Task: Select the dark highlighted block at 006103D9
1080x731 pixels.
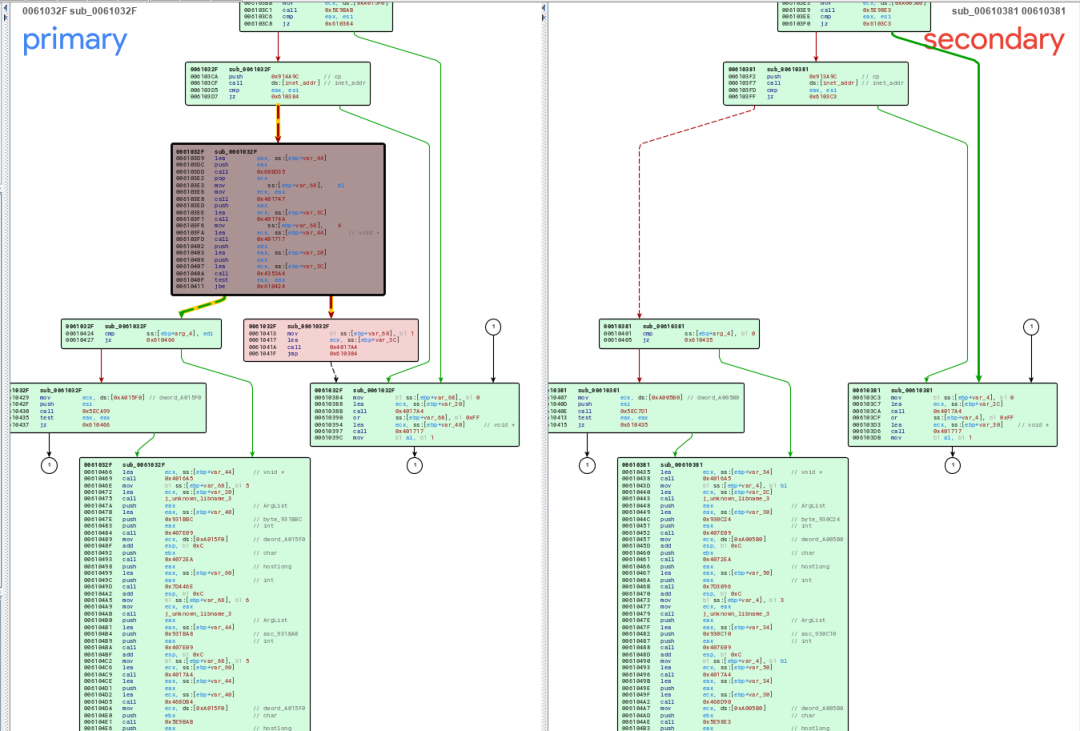Action: point(278,219)
